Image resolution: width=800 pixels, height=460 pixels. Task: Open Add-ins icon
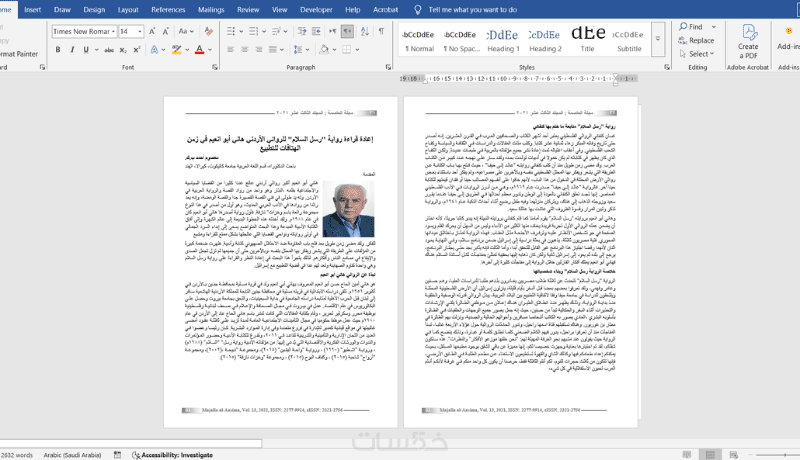click(788, 38)
